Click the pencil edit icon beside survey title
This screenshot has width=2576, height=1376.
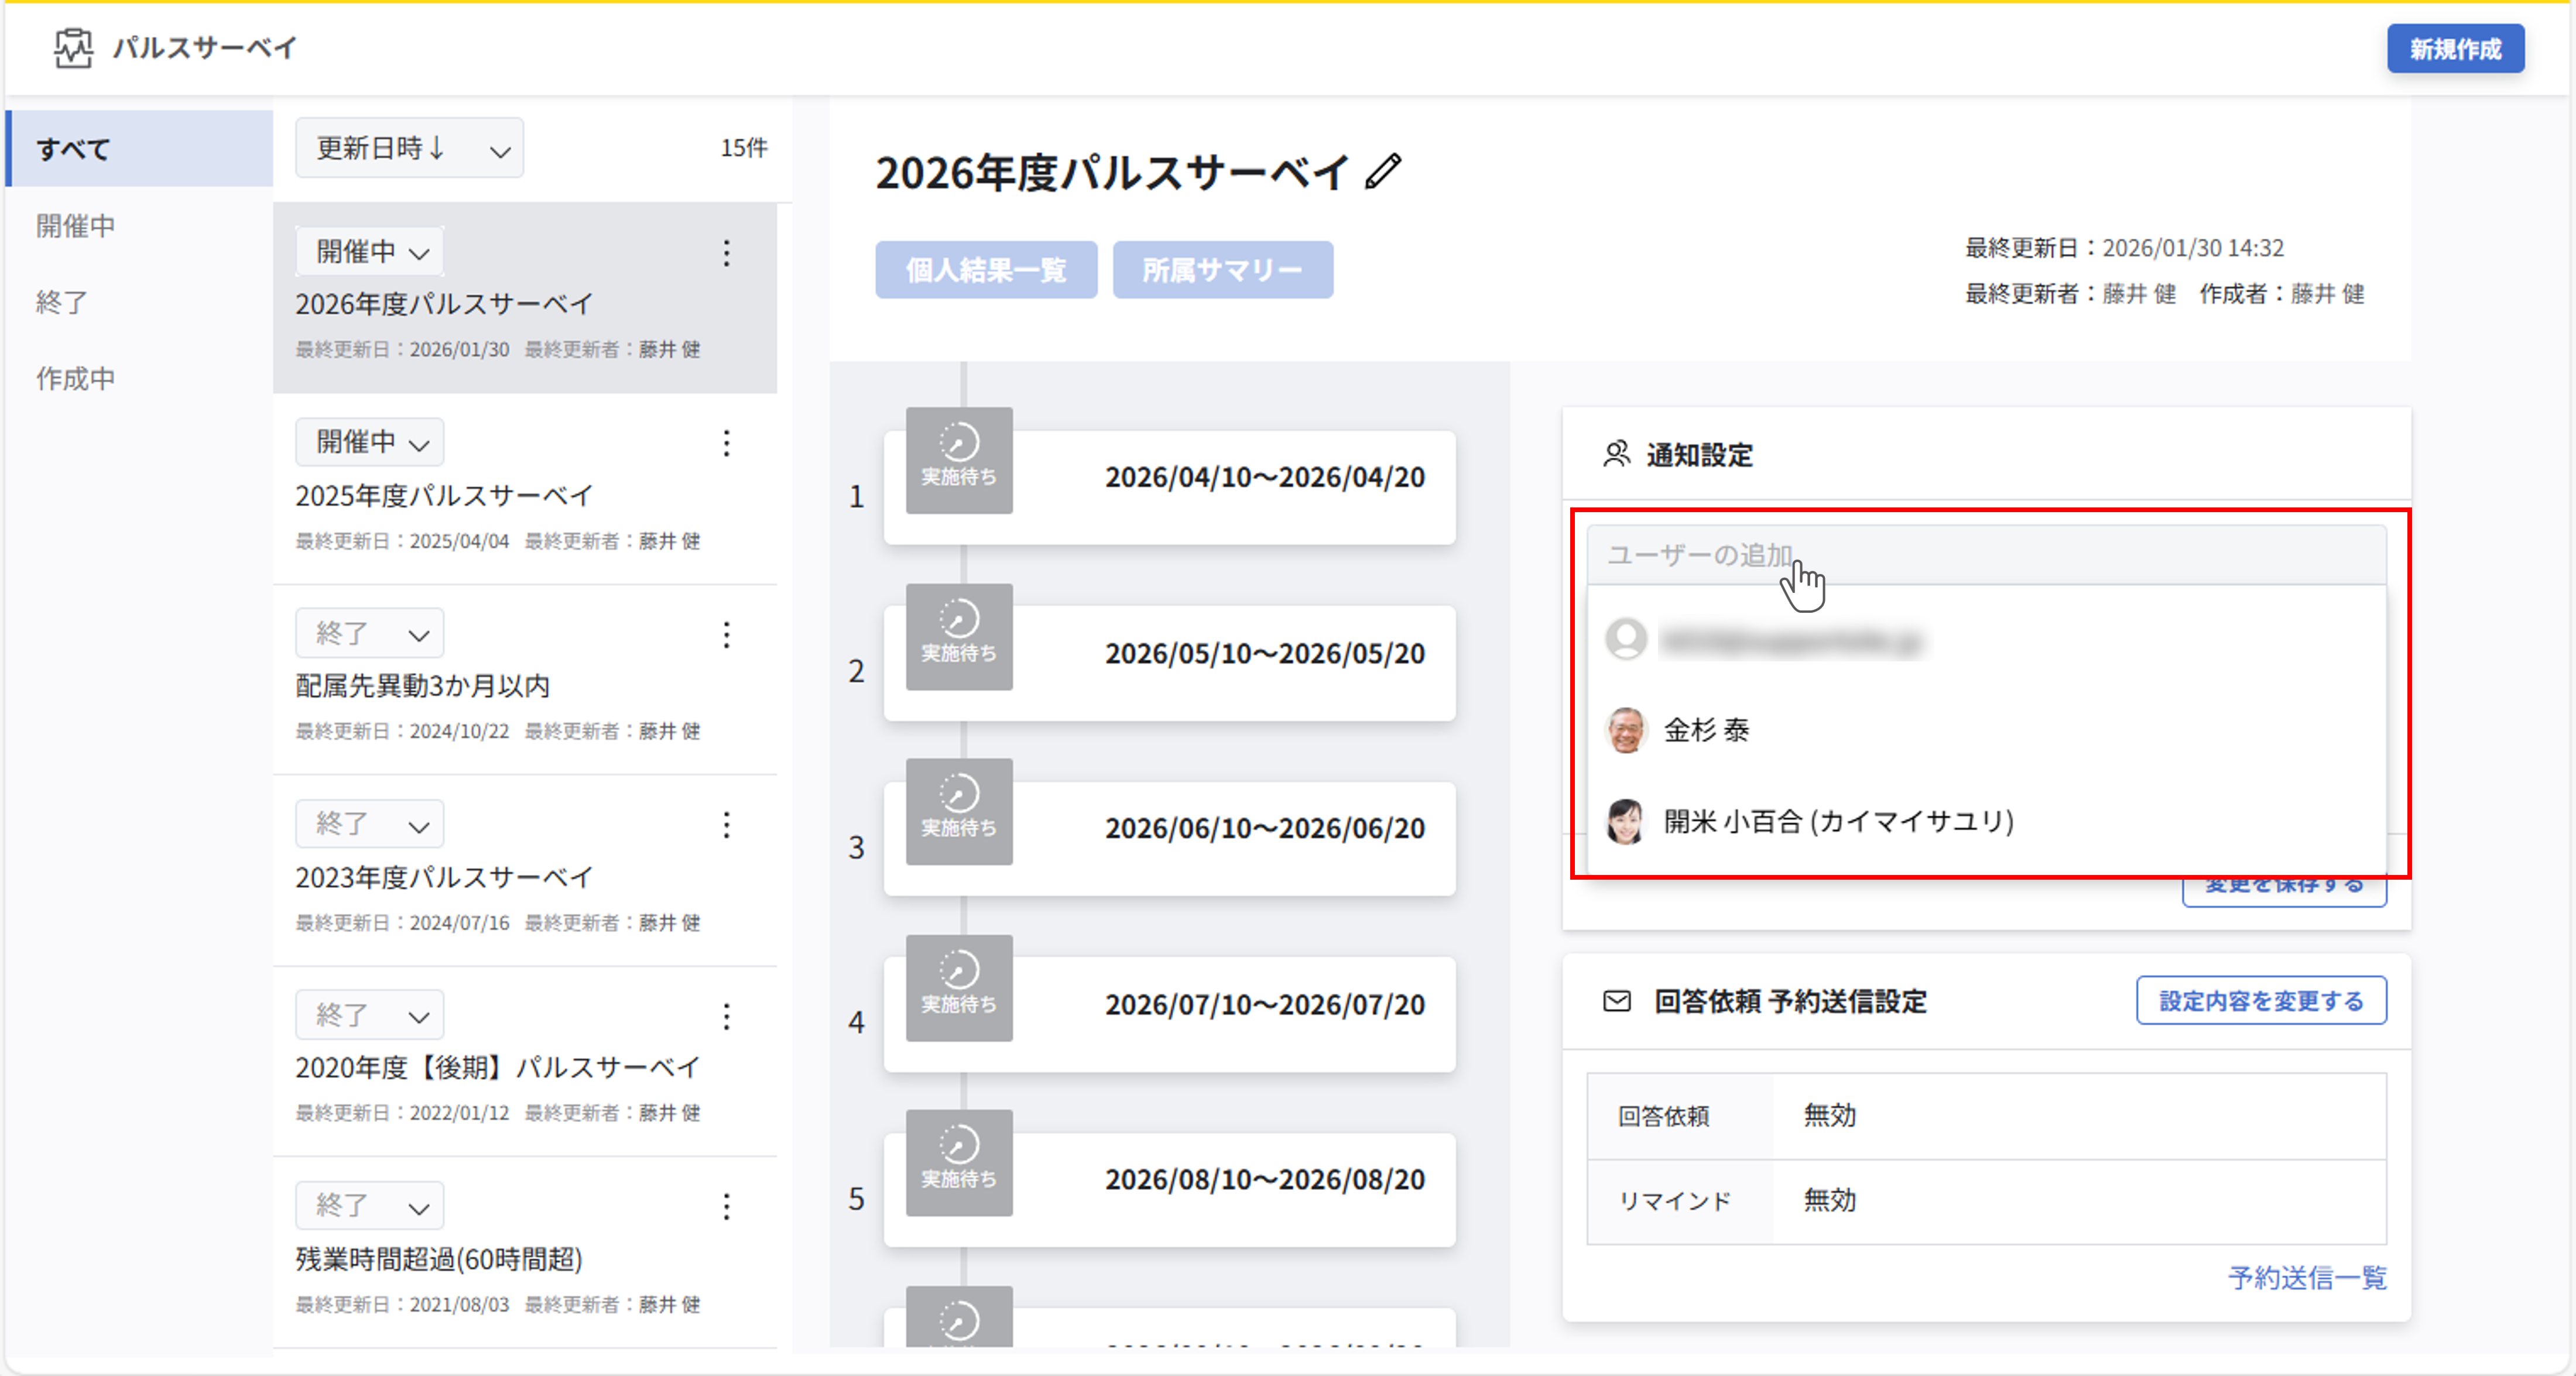click(1384, 171)
